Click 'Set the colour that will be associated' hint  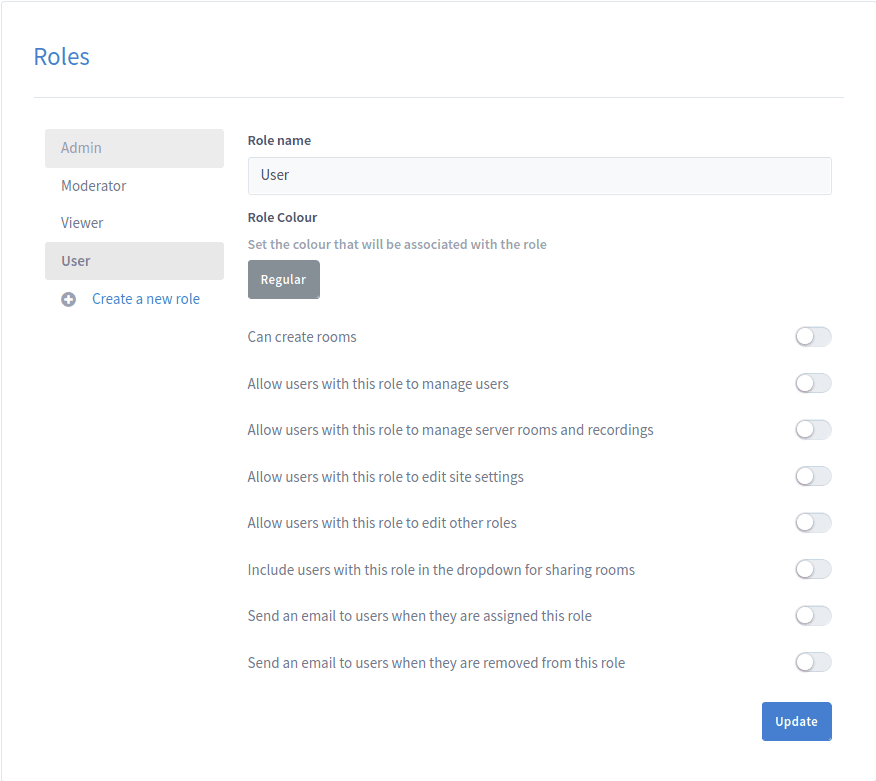[397, 244]
